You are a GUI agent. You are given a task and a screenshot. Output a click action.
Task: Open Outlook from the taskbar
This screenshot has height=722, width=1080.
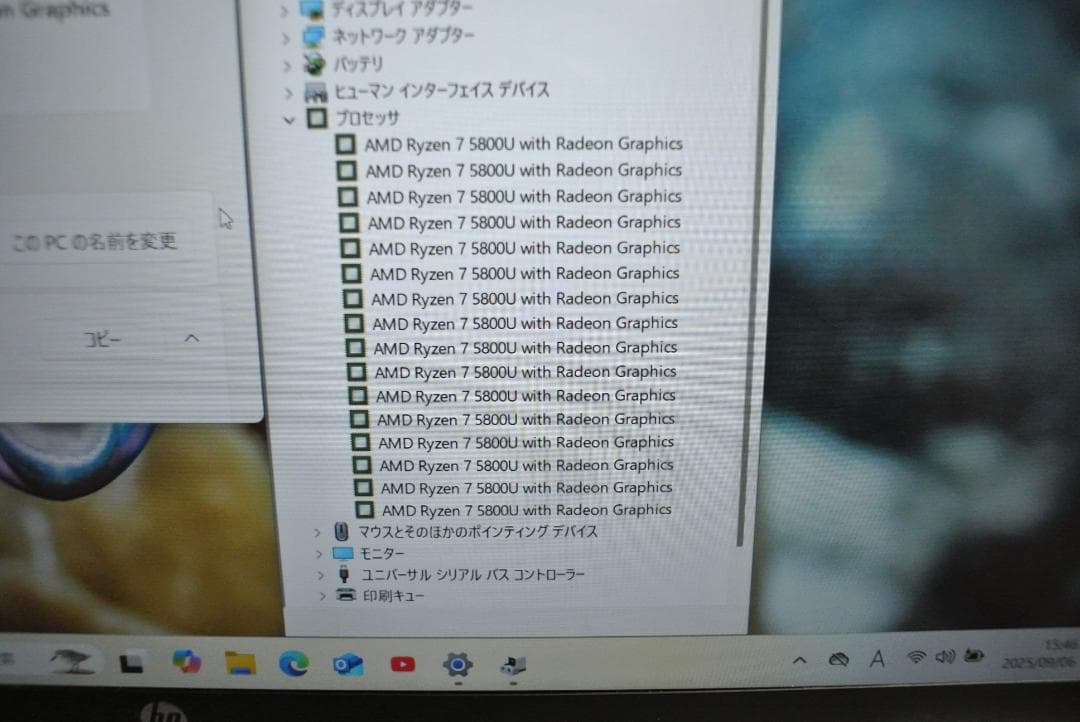point(348,663)
